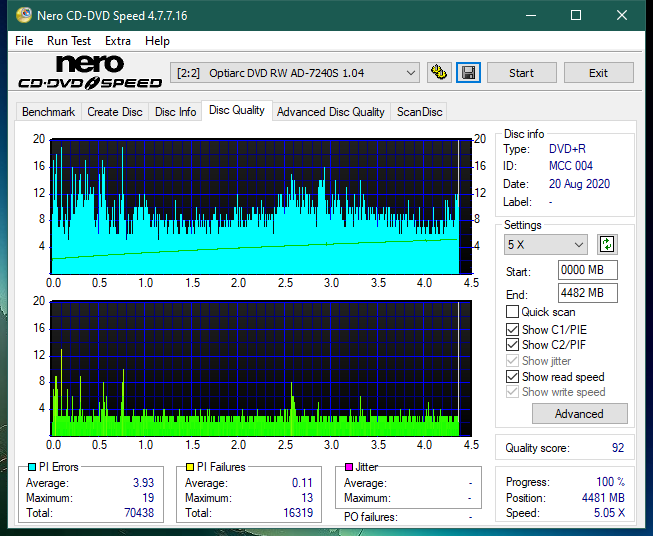
Task: Click the Position value 4481 MB
Action: tap(603, 498)
